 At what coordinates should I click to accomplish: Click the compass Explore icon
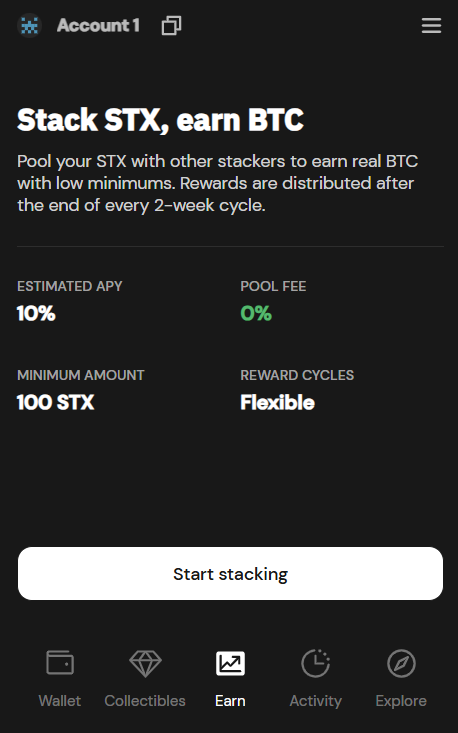(x=401, y=663)
